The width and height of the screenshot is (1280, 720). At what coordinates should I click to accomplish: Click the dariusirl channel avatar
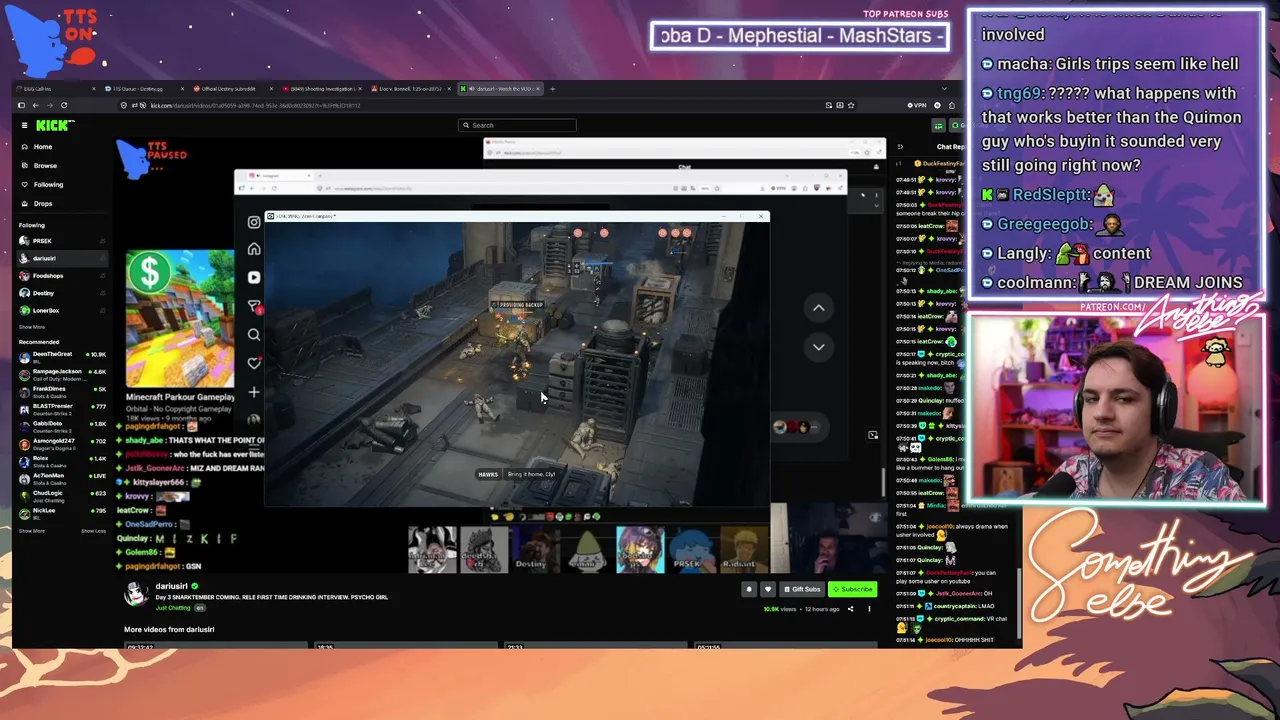point(135,593)
